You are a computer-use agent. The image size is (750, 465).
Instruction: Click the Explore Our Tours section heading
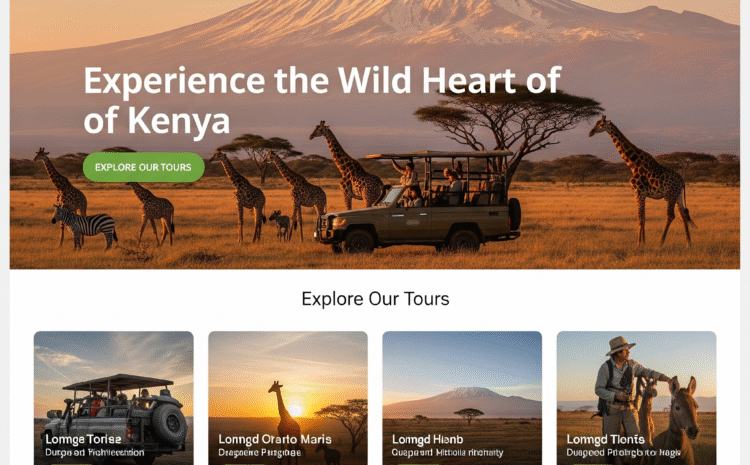(x=375, y=299)
